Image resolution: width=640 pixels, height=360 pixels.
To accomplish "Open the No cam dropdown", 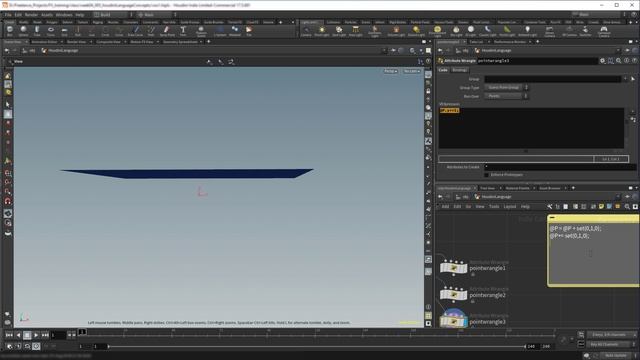I will pos(411,71).
